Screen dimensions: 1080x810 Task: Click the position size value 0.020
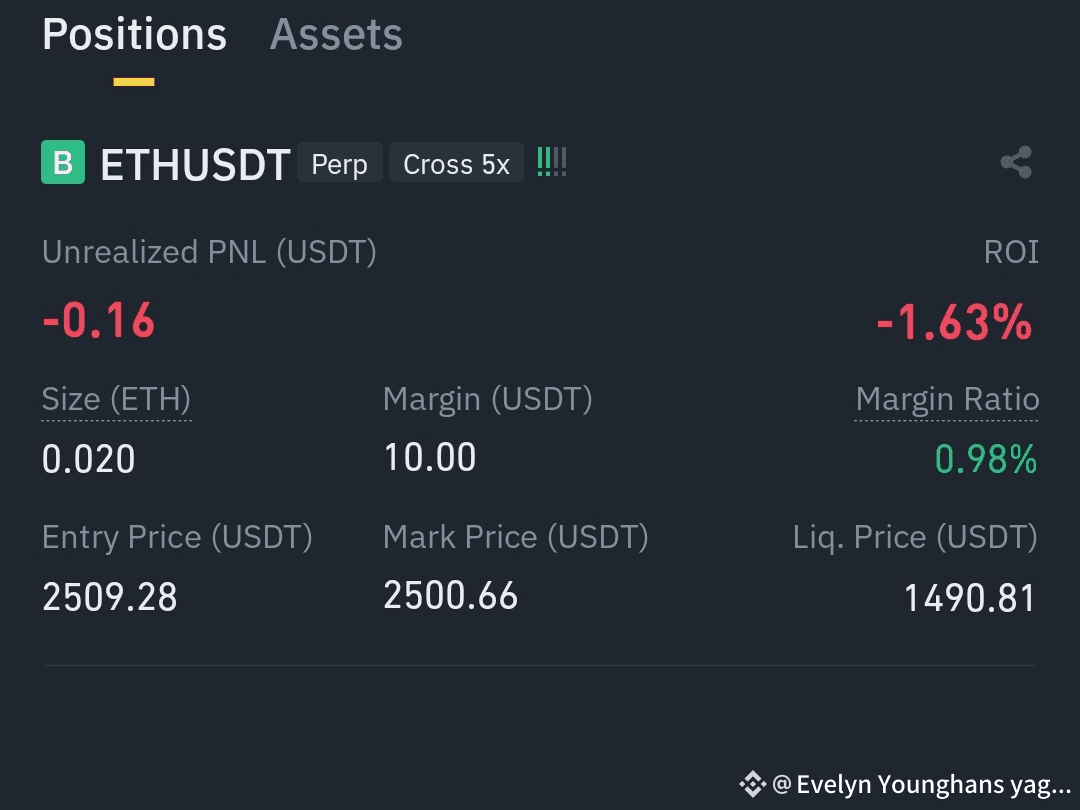point(88,459)
